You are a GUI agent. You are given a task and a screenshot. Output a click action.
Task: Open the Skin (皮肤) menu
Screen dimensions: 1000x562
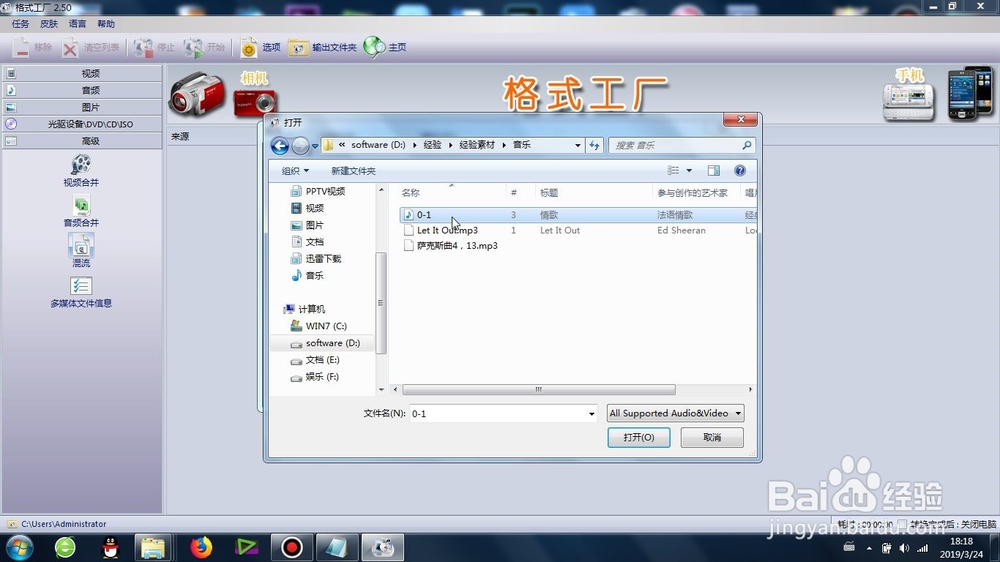(49, 24)
